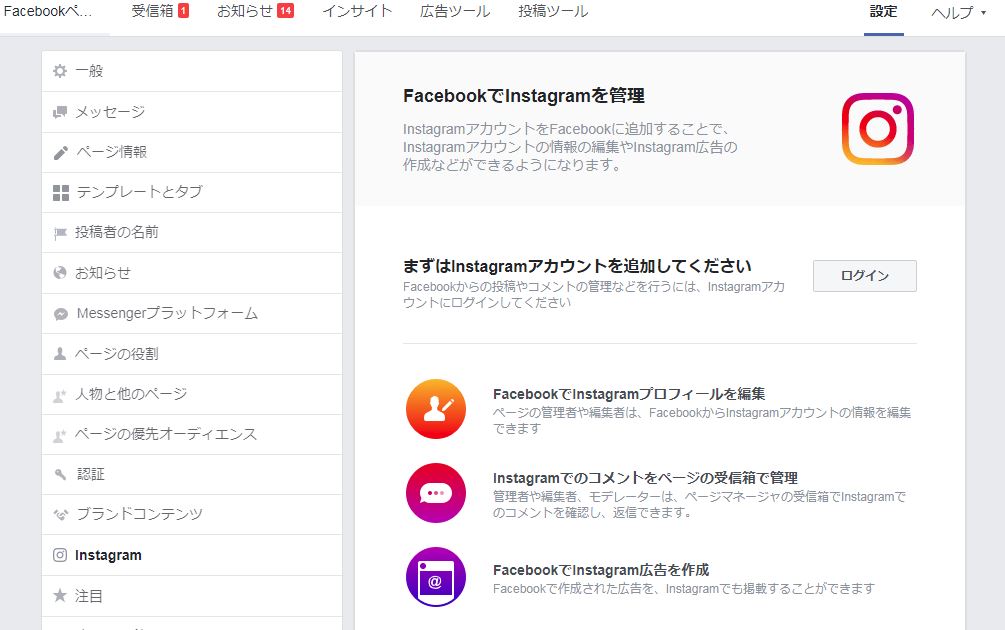Select 認証 text in sidebar

91,474
